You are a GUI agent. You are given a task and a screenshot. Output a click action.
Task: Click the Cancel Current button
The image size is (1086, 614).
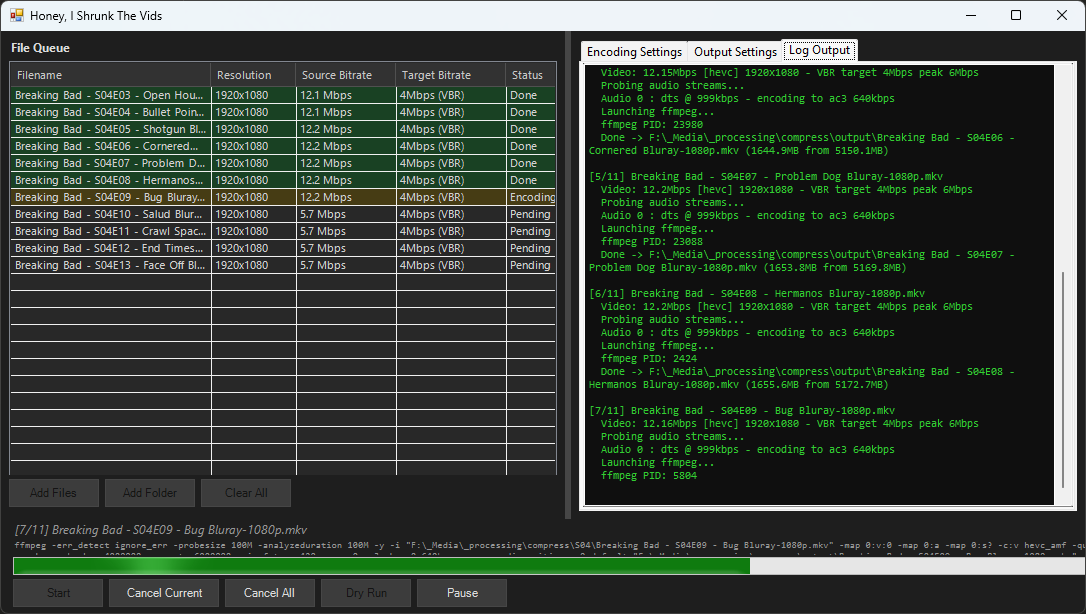pos(164,593)
